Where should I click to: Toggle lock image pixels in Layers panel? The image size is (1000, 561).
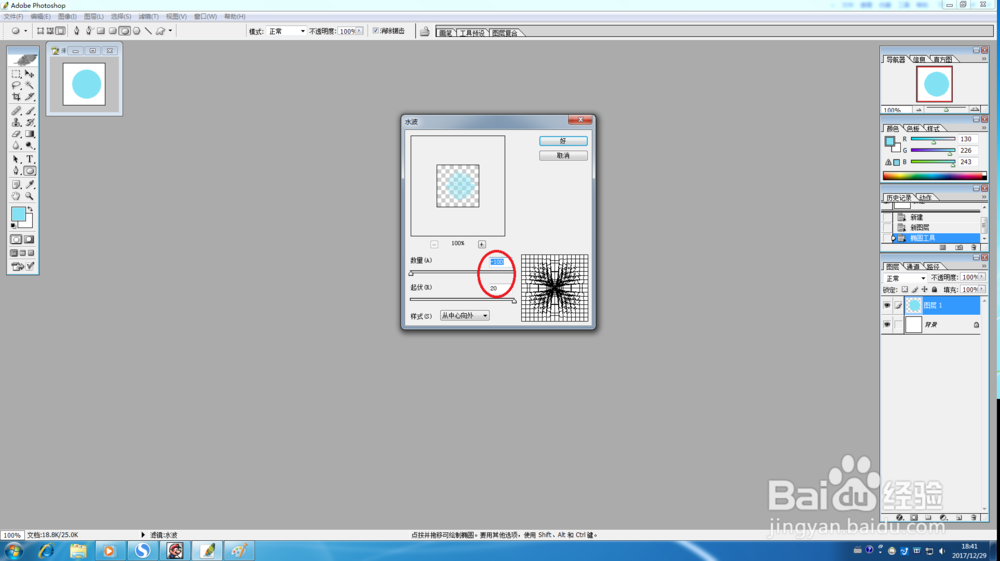click(915, 289)
